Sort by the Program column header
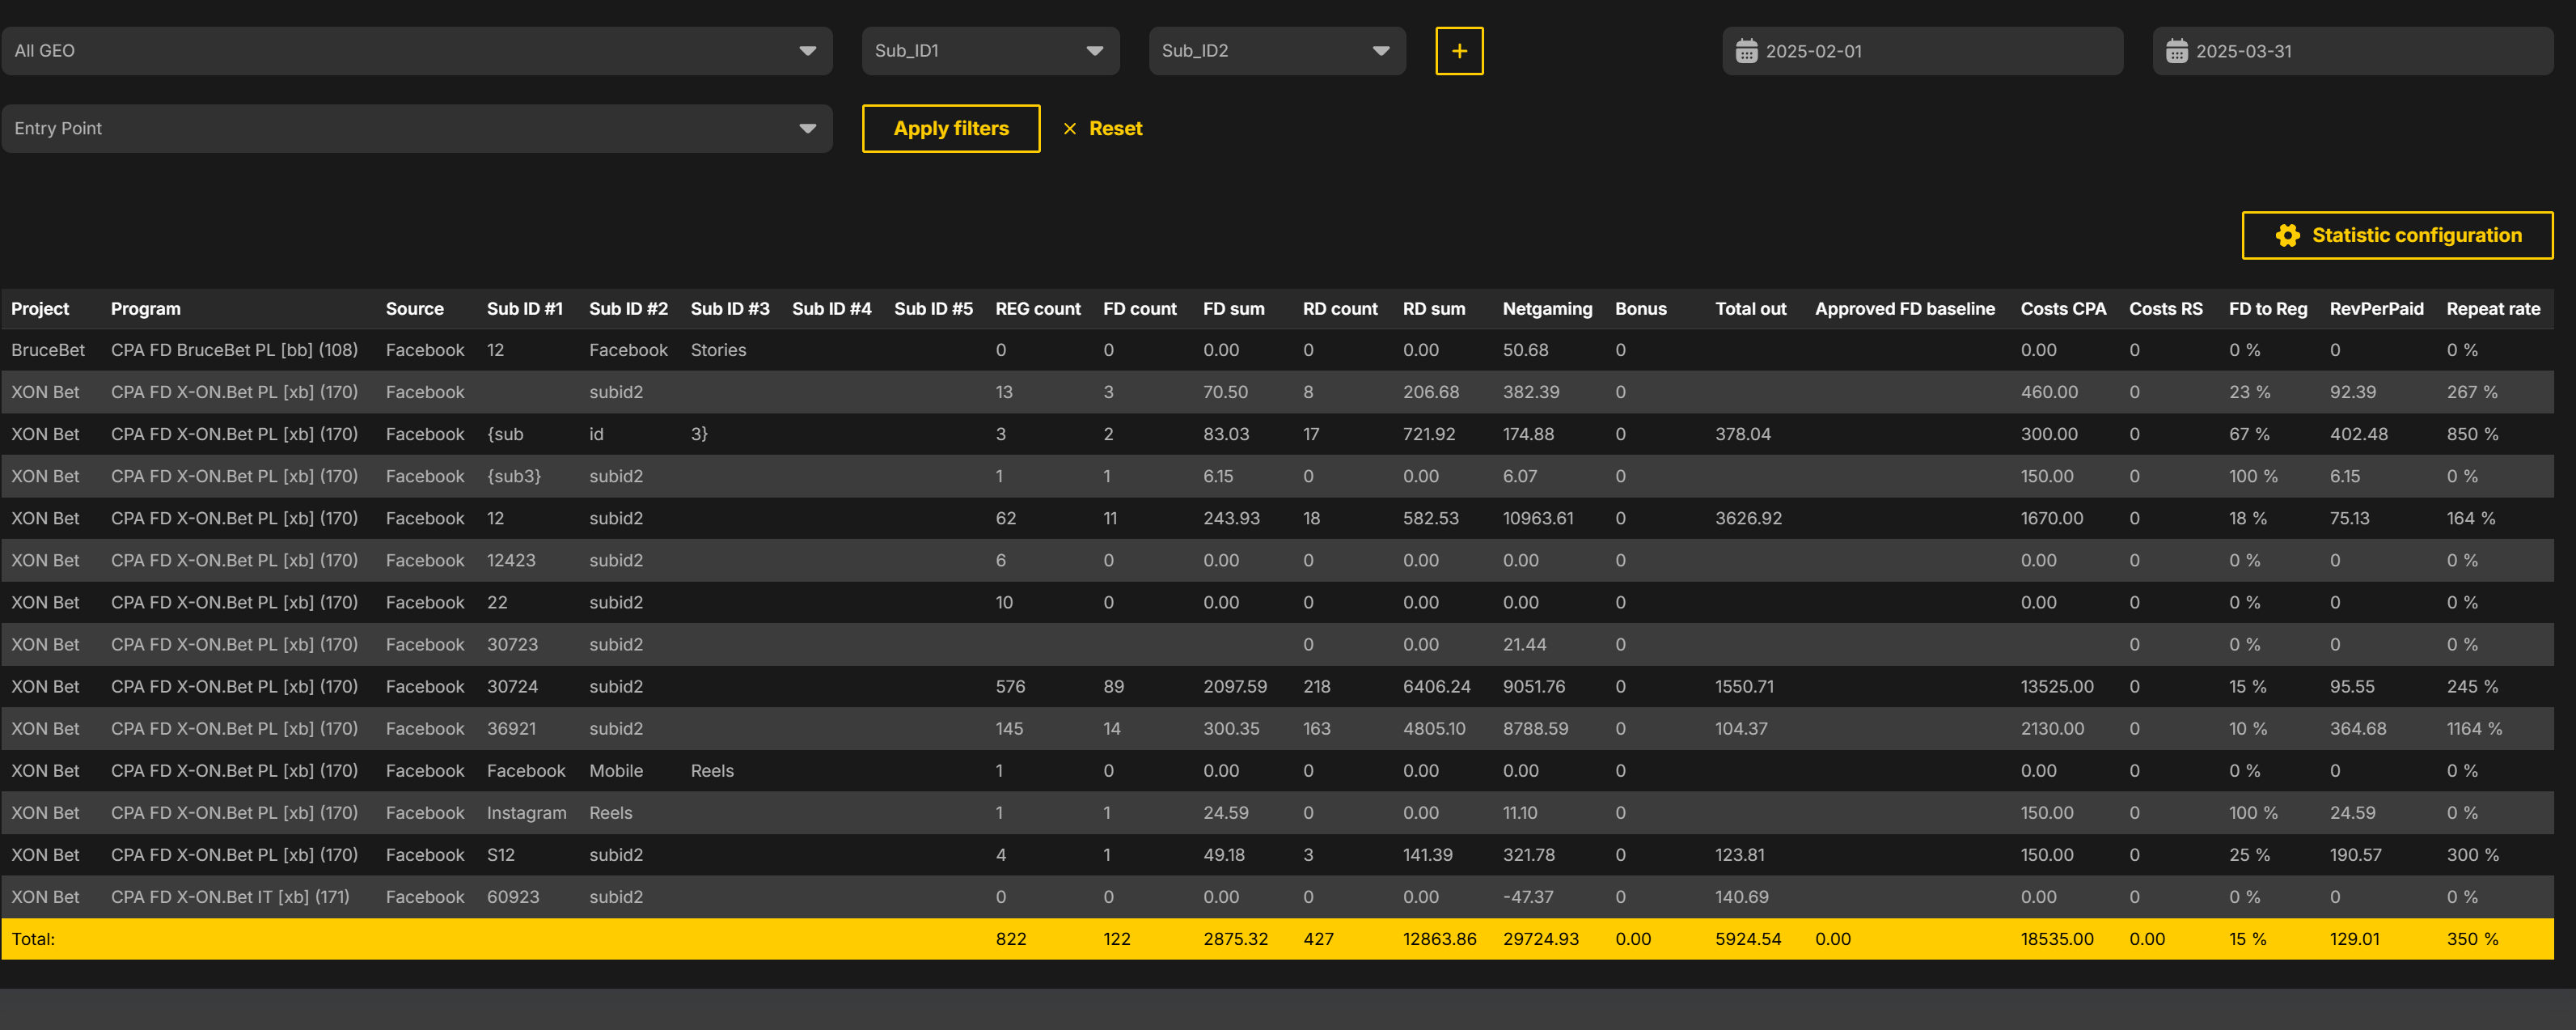 [146, 309]
